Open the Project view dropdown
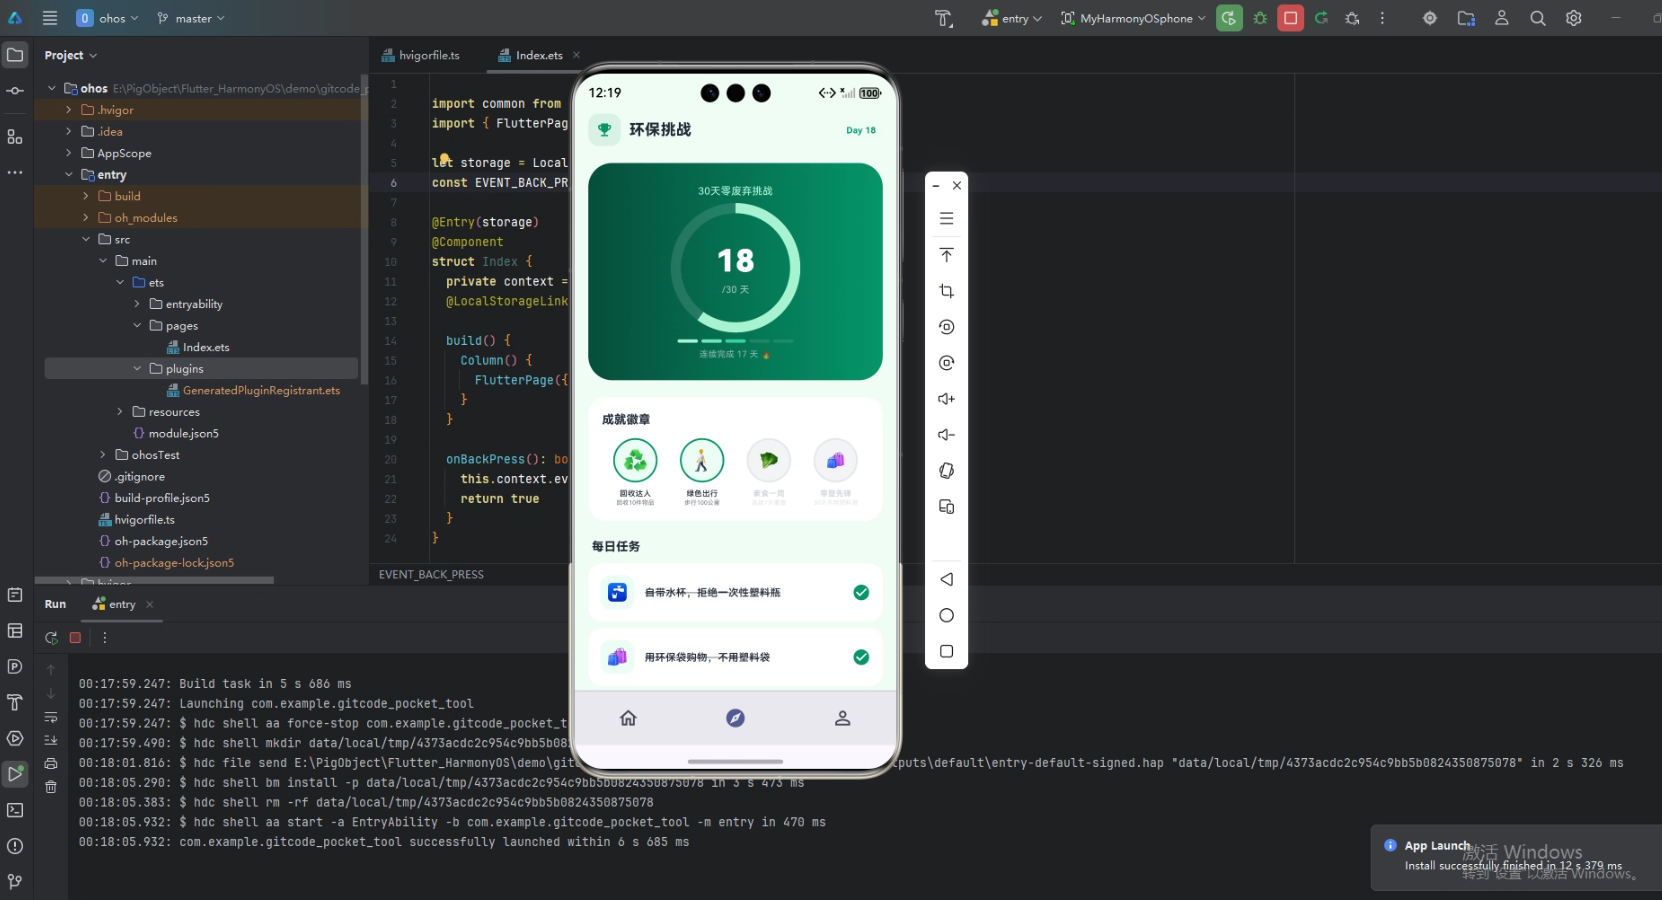Viewport: 1662px width, 900px height. pyautogui.click(x=70, y=55)
